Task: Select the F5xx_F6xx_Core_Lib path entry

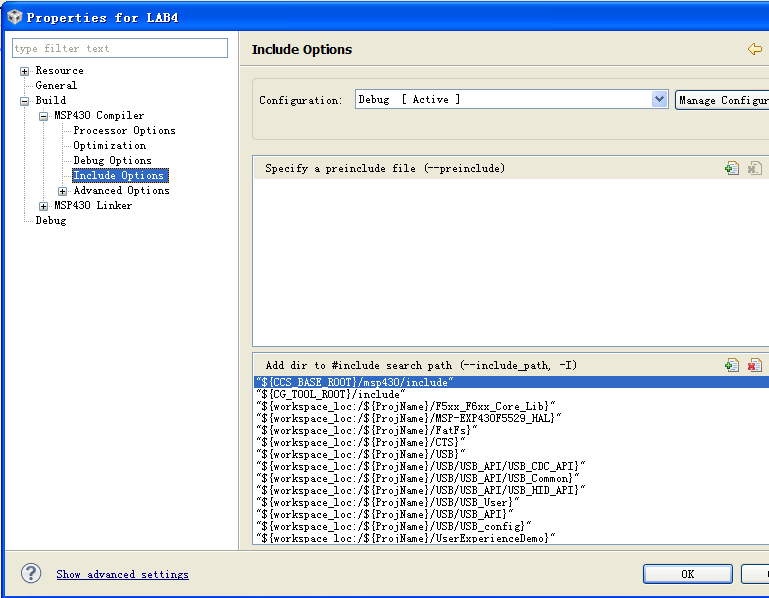Action: pos(512,406)
